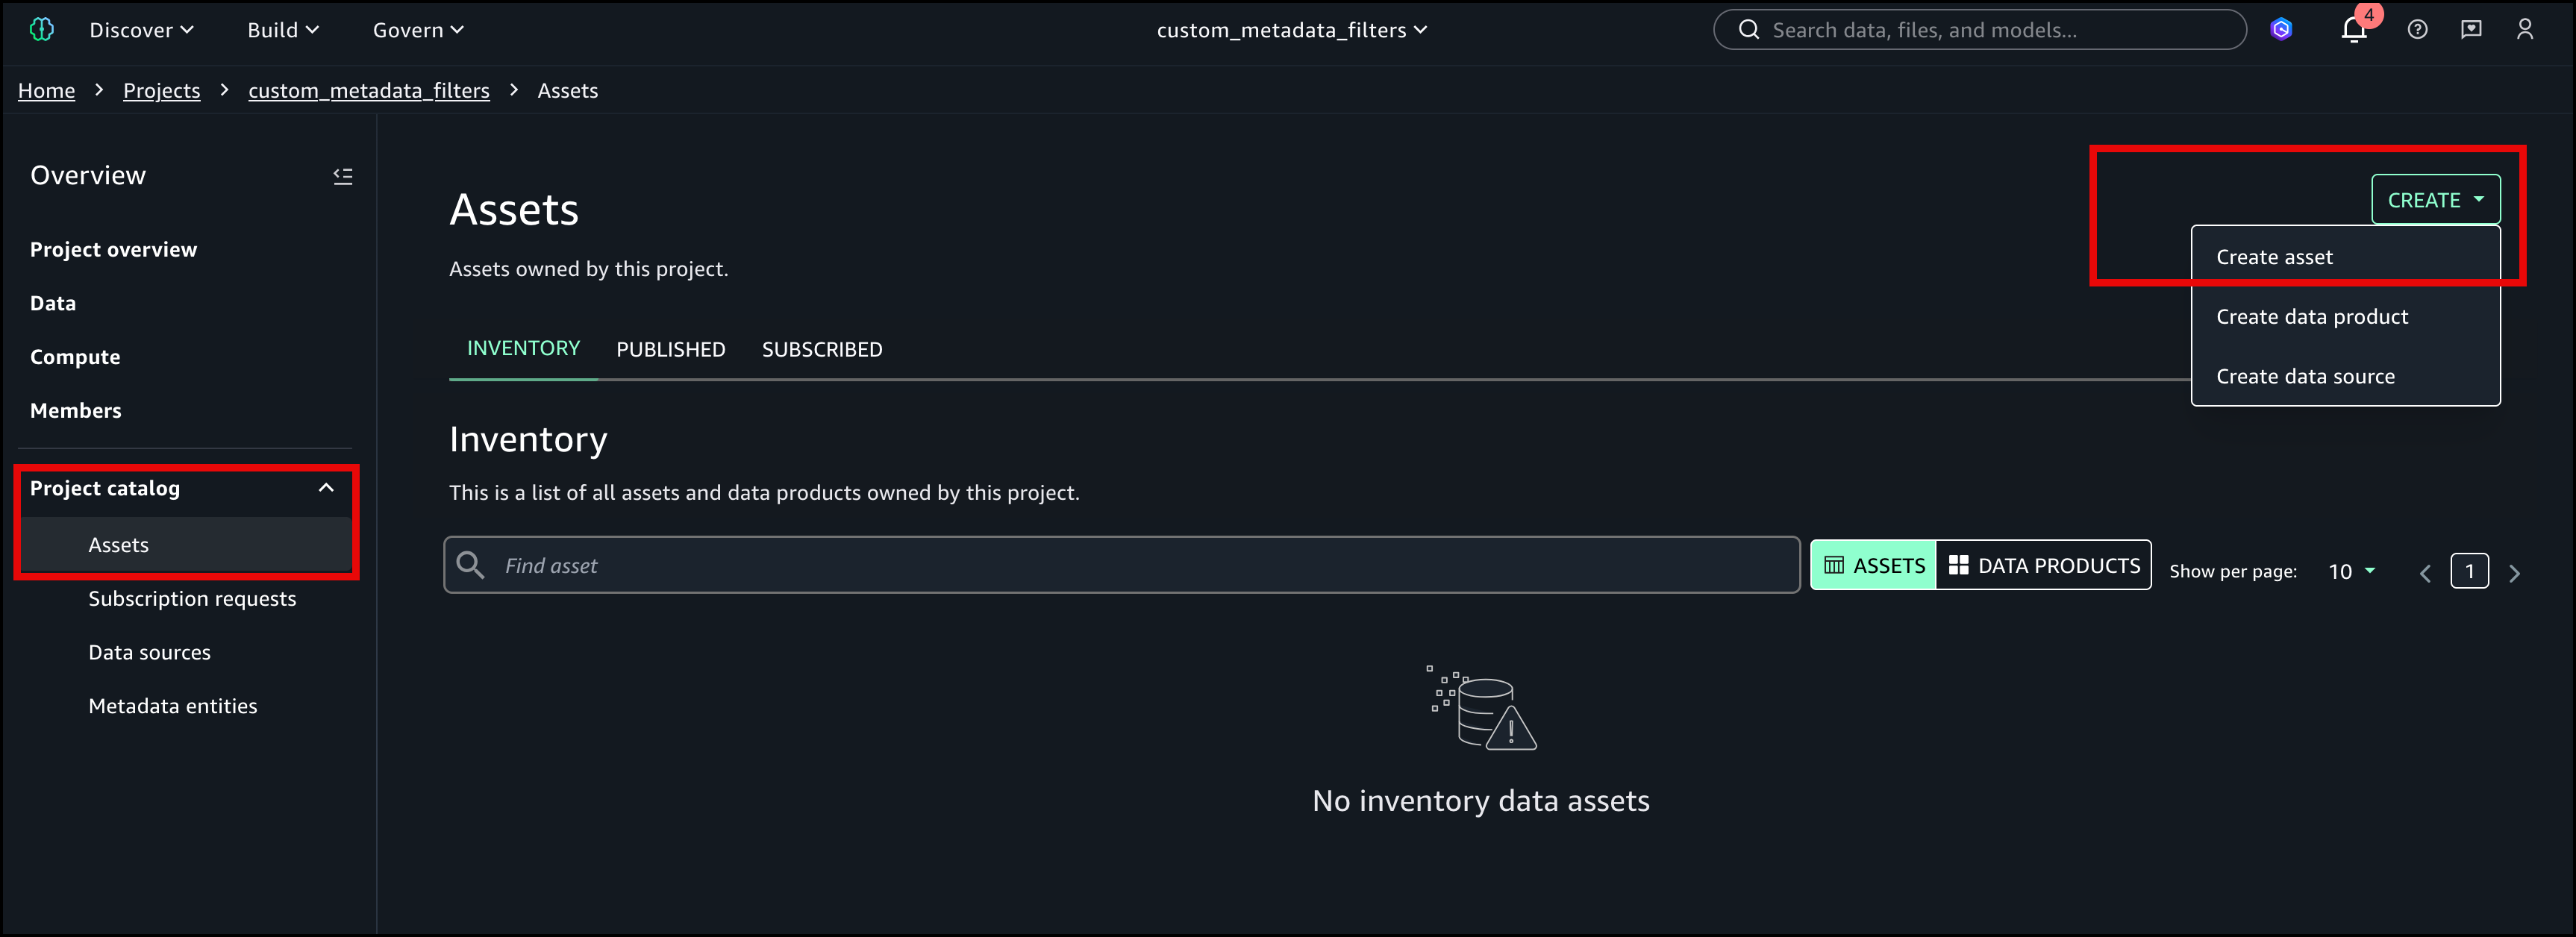Open the notifications bell icon
The width and height of the screenshot is (2576, 937).
tap(2353, 30)
